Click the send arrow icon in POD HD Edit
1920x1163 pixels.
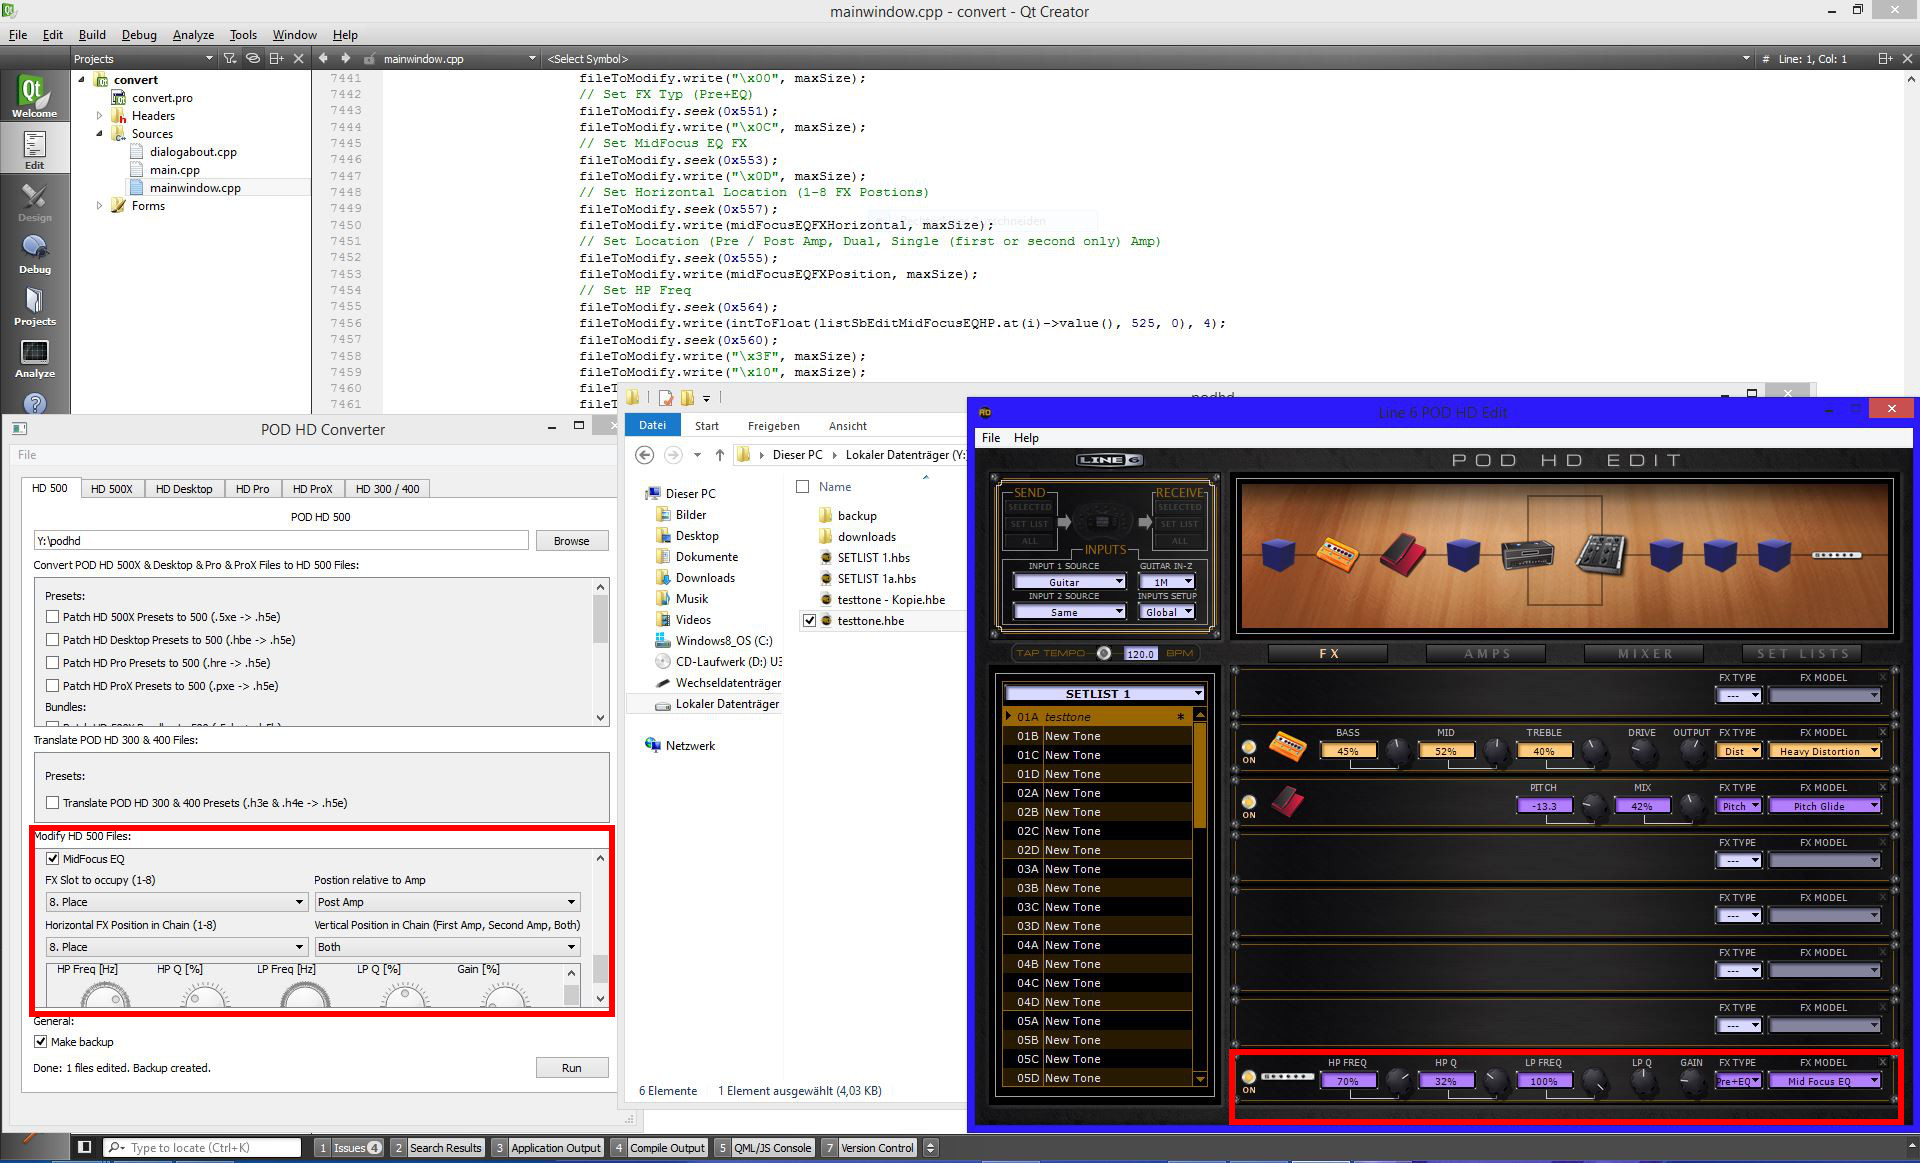(1064, 522)
